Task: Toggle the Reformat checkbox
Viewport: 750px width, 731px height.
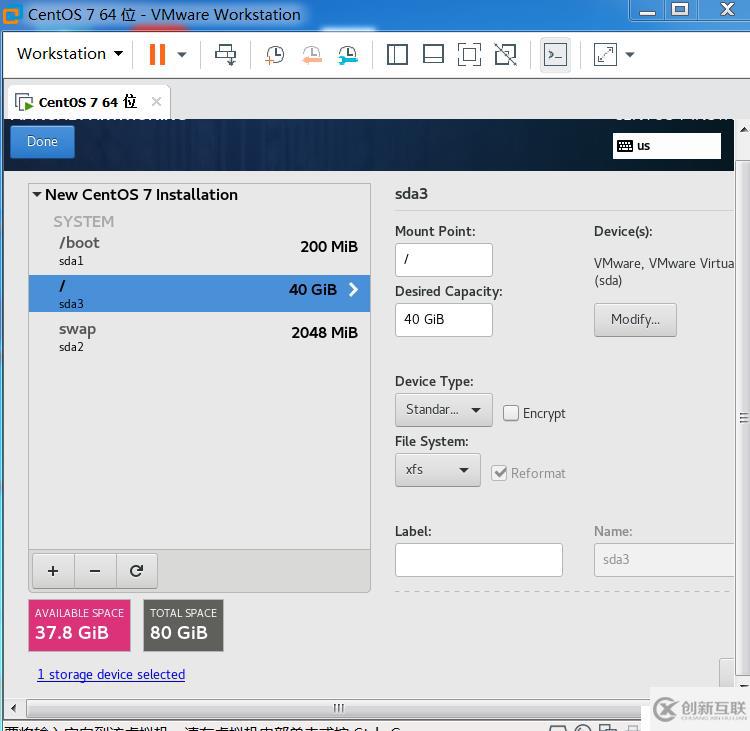Action: coord(499,473)
